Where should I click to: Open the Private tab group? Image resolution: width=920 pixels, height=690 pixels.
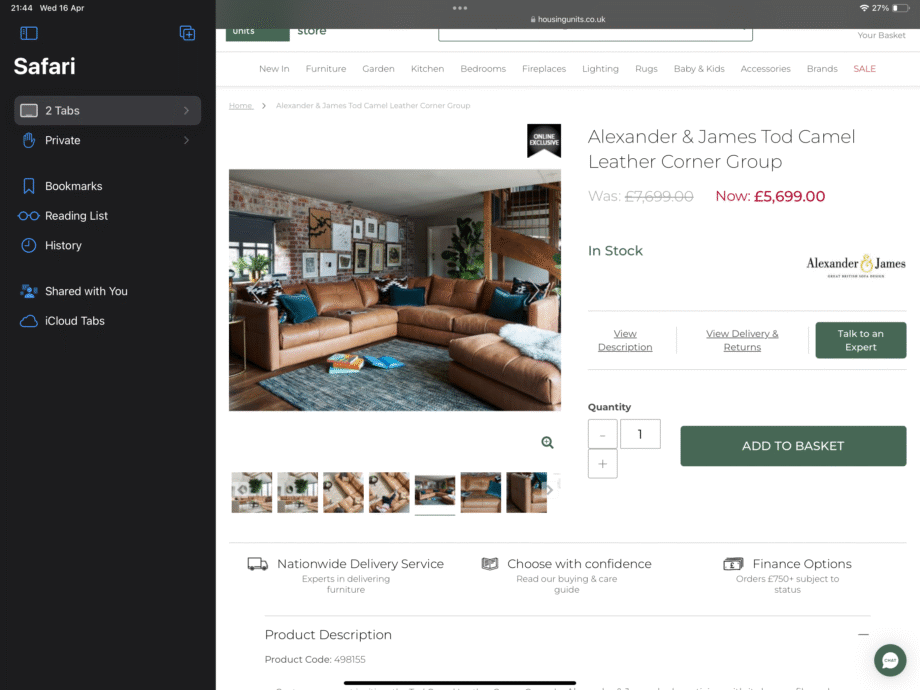tap(107, 140)
